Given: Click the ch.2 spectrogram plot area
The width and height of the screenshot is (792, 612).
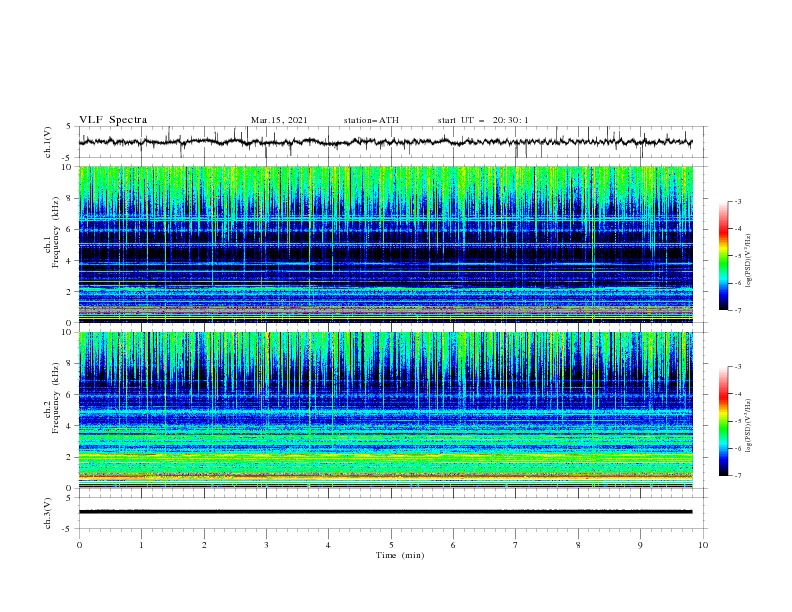Looking at the screenshot, I should click(386, 410).
